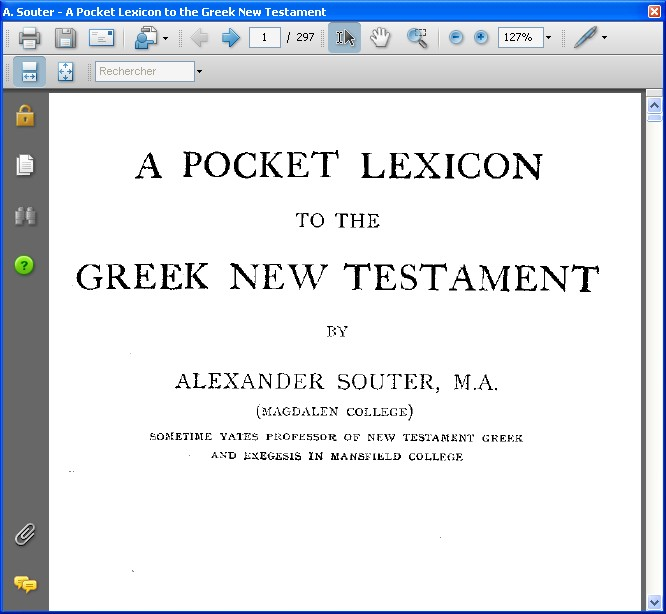Open the green Help question-mark panel

[x=24, y=265]
